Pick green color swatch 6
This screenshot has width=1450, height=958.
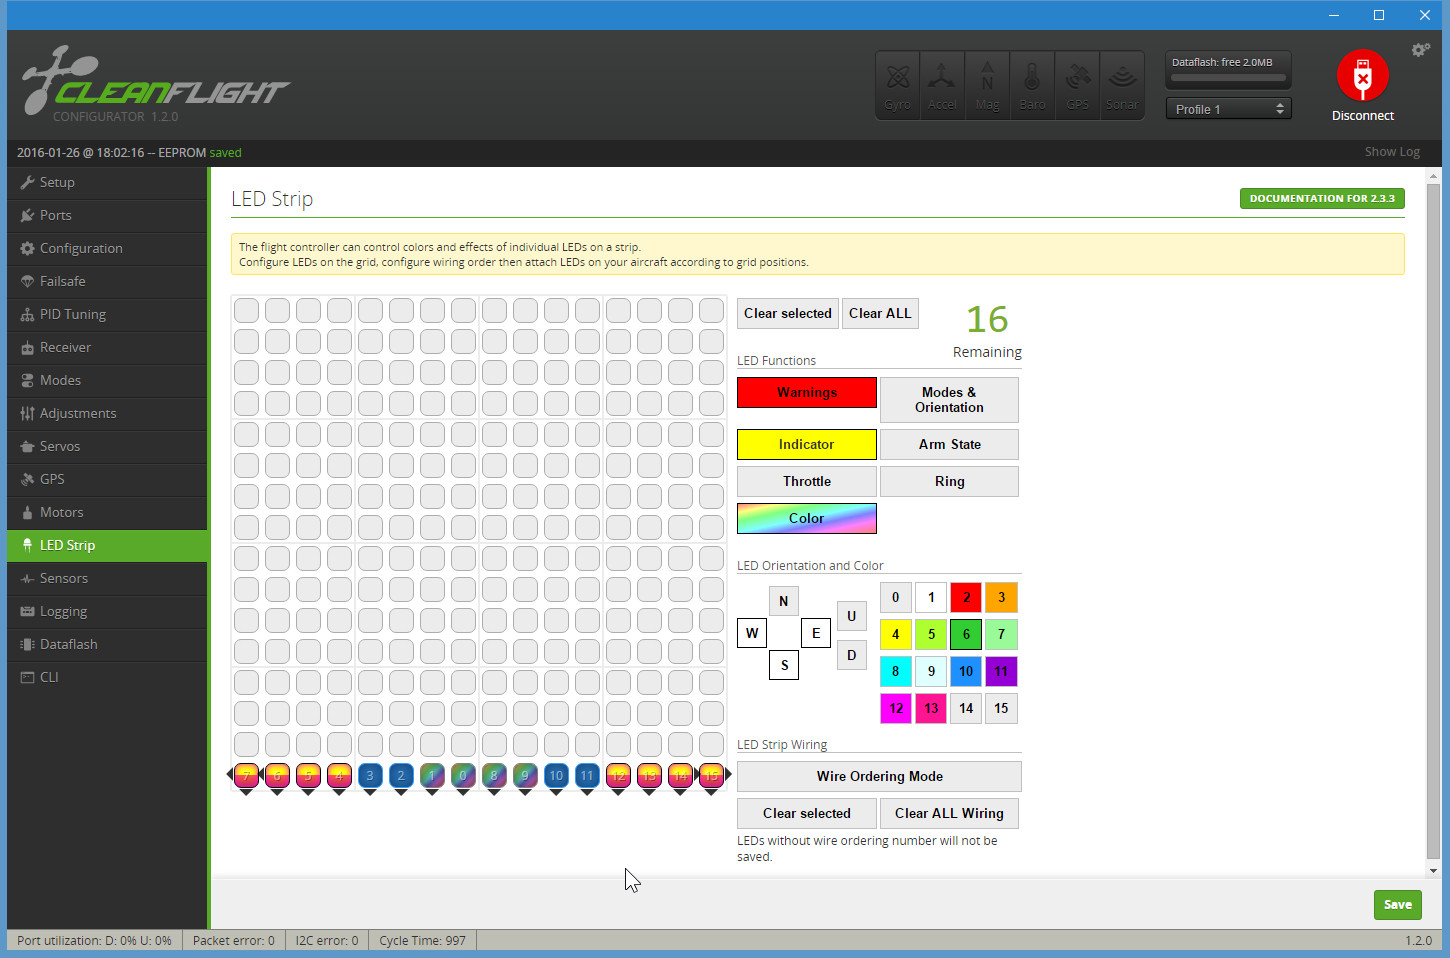[966, 634]
